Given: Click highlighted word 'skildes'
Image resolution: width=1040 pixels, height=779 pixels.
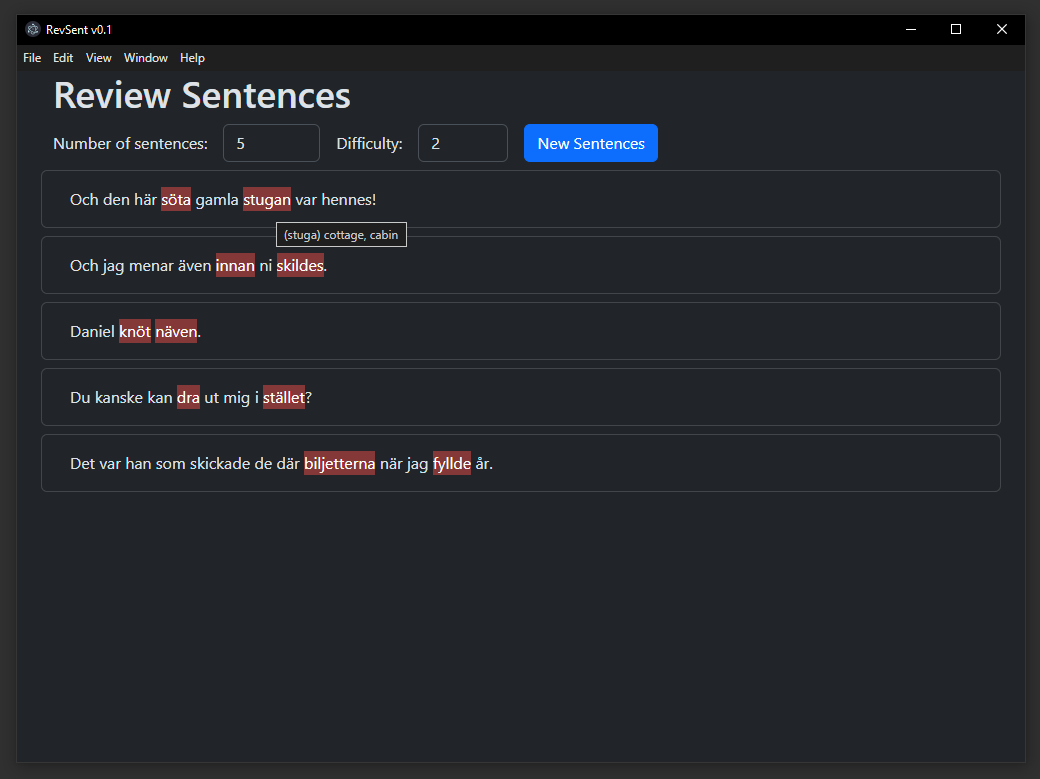Looking at the screenshot, I should click(300, 265).
